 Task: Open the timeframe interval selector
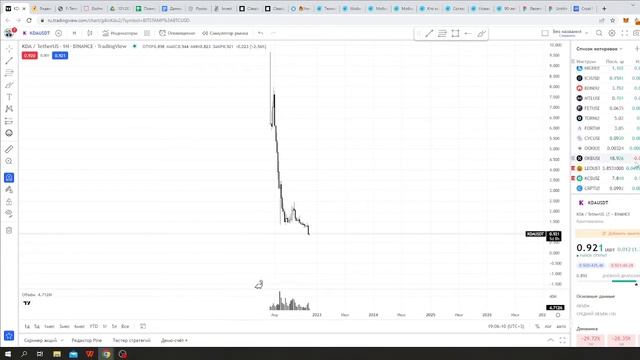(x=74, y=33)
